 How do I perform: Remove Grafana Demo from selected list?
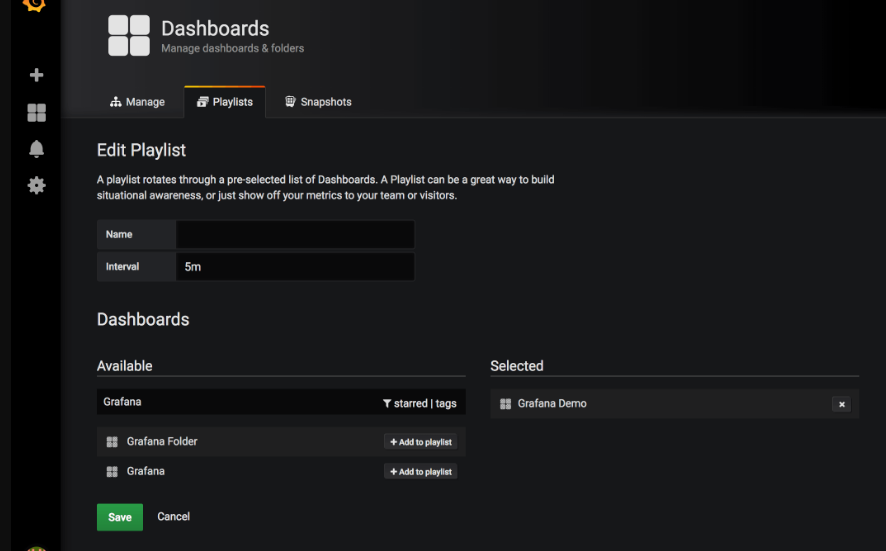pyautogui.click(x=841, y=404)
